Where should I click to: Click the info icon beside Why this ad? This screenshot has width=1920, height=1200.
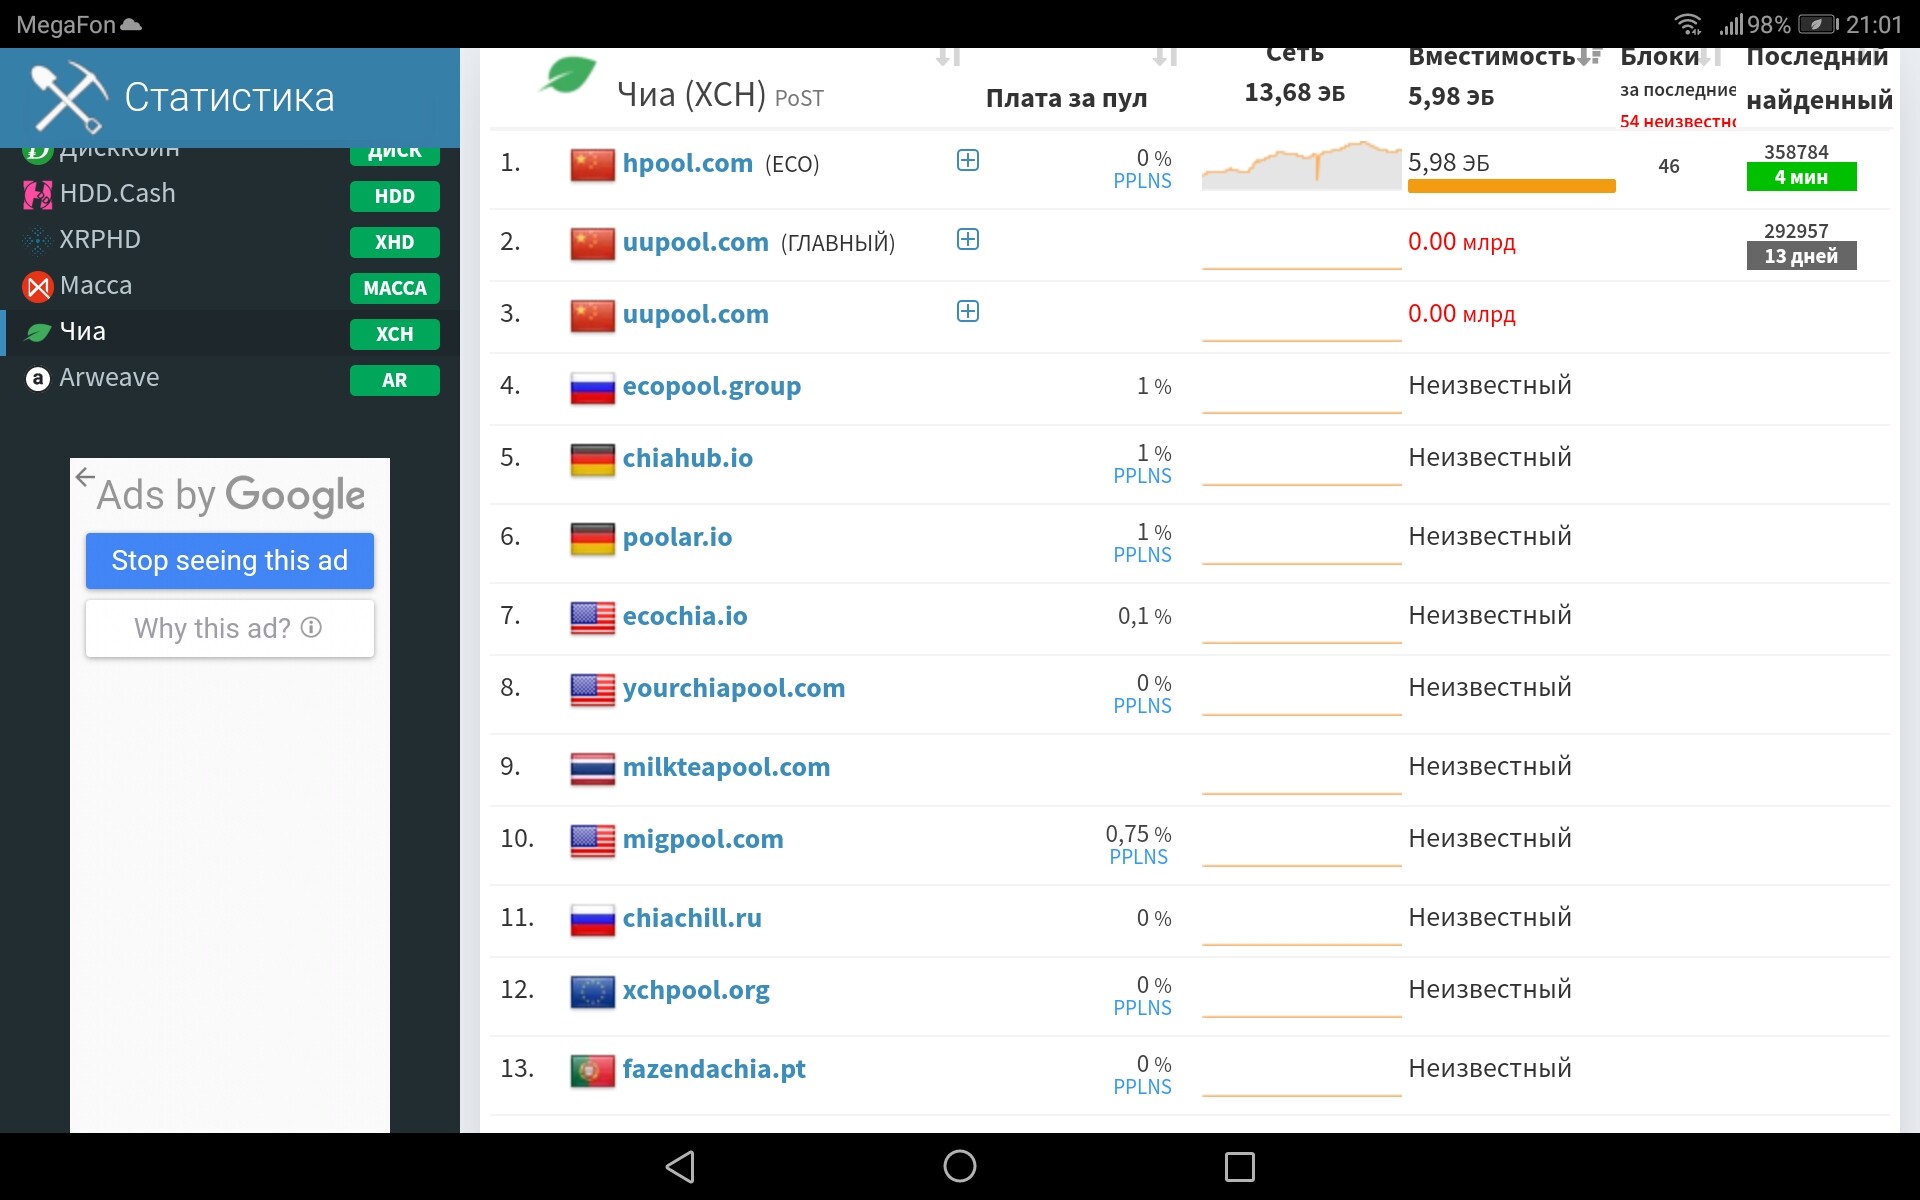pos(311,627)
